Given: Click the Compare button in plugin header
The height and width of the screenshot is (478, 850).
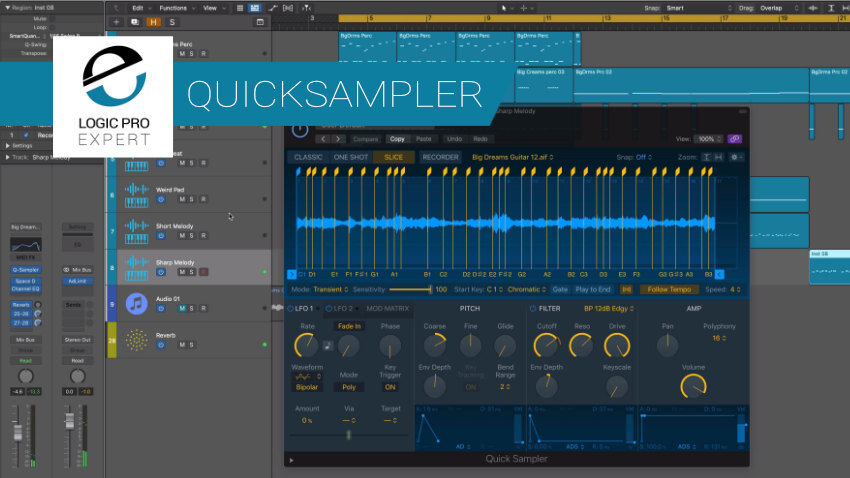Looking at the screenshot, I should (x=365, y=139).
